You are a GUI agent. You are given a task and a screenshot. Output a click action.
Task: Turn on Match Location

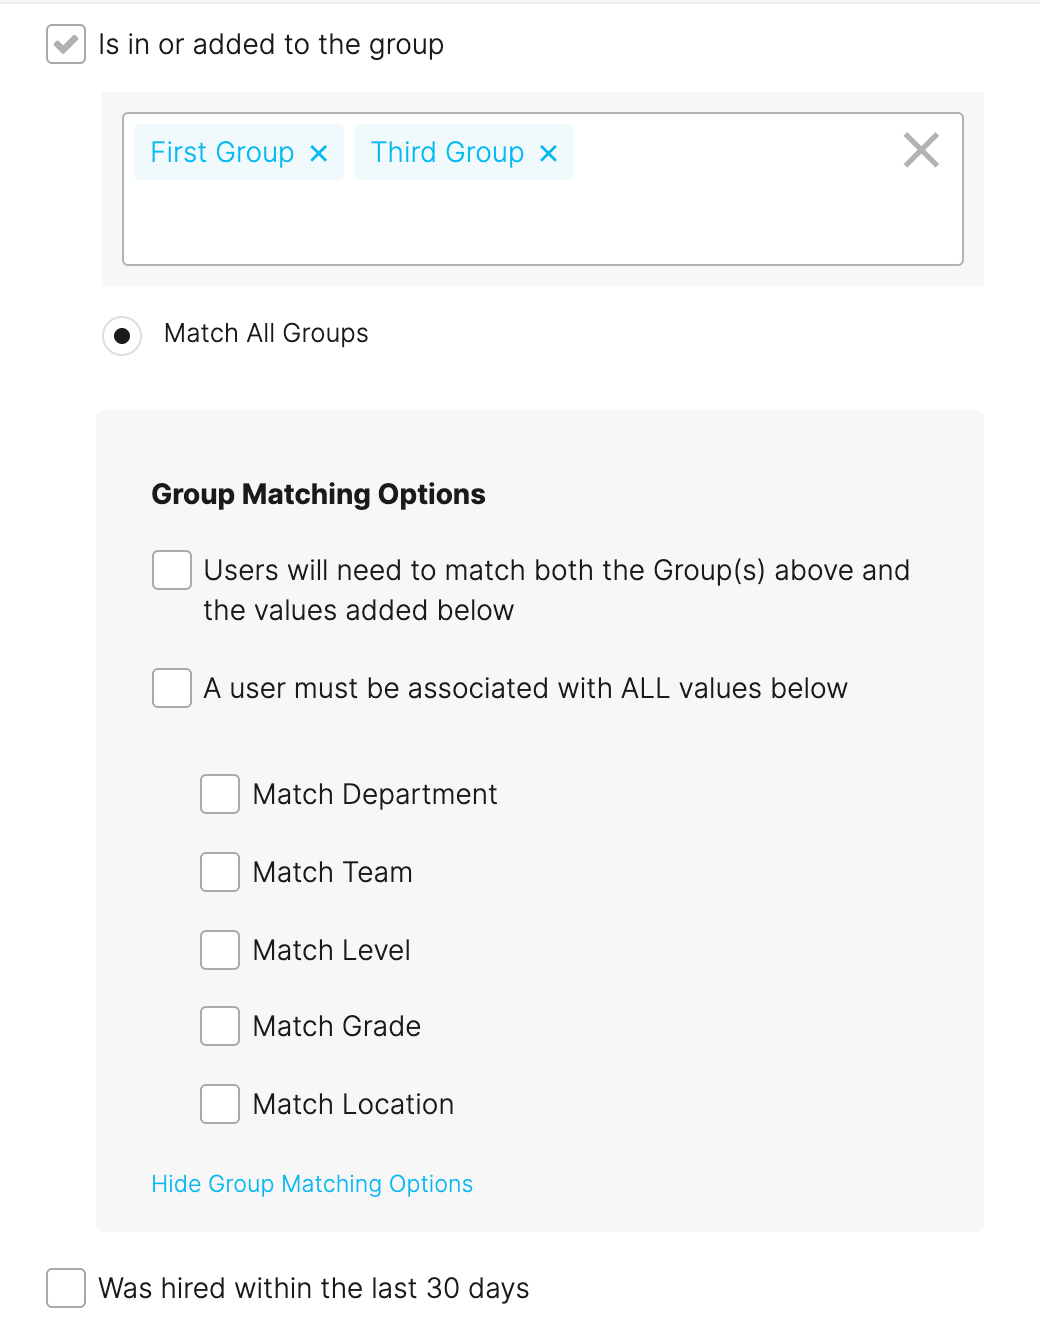pyautogui.click(x=220, y=1104)
